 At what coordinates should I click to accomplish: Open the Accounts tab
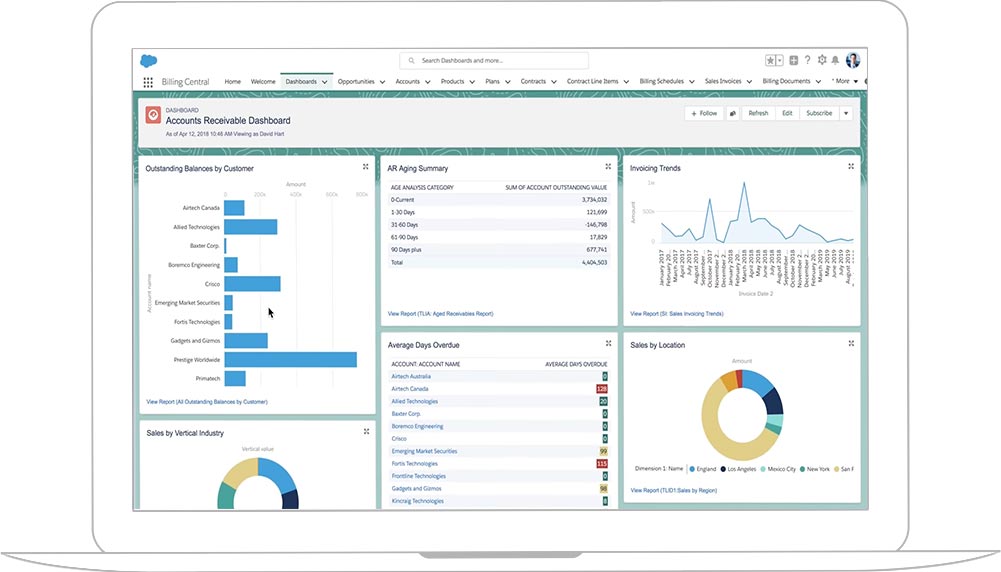407,82
